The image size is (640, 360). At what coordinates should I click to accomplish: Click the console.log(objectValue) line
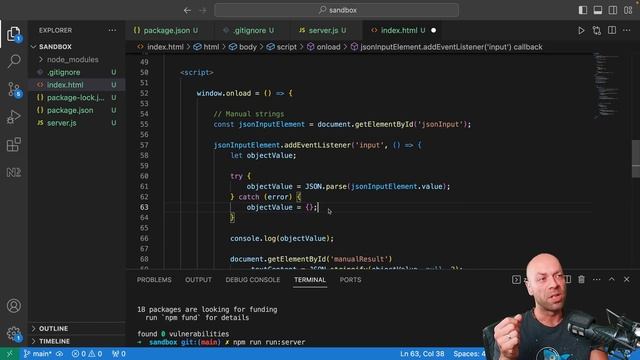pyautogui.click(x=282, y=238)
